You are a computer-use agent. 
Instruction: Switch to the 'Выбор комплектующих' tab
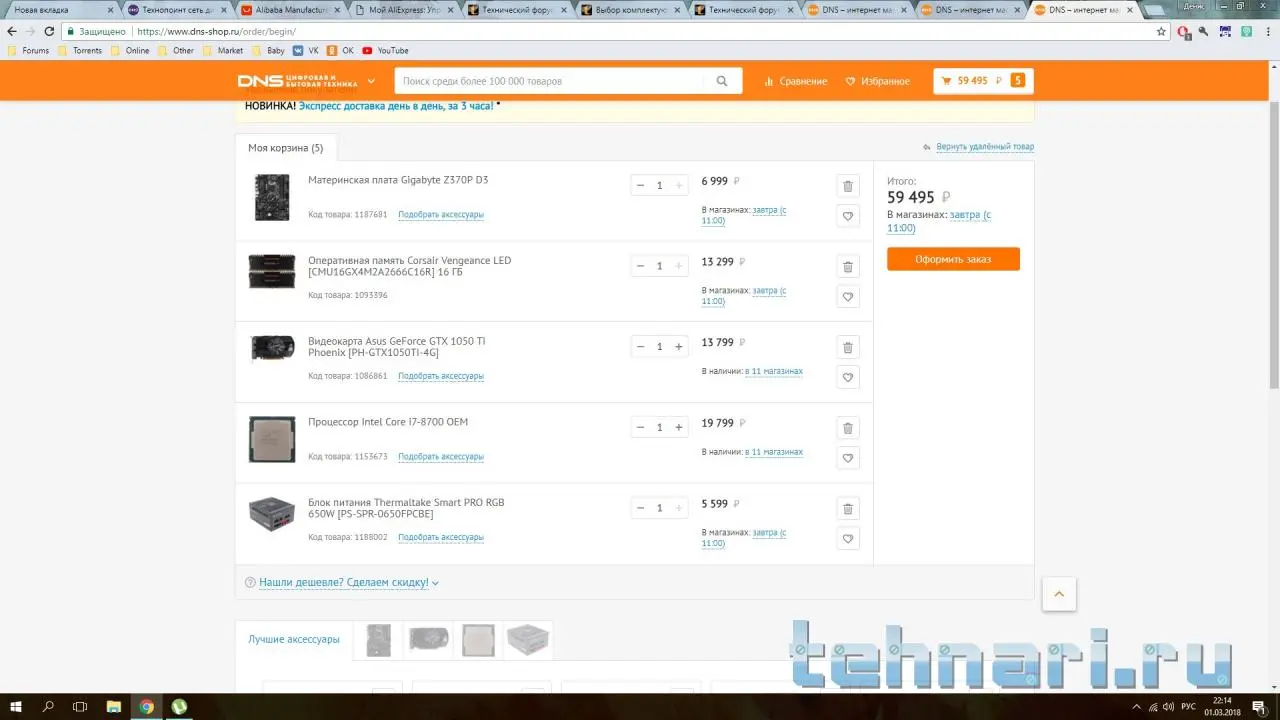631,10
